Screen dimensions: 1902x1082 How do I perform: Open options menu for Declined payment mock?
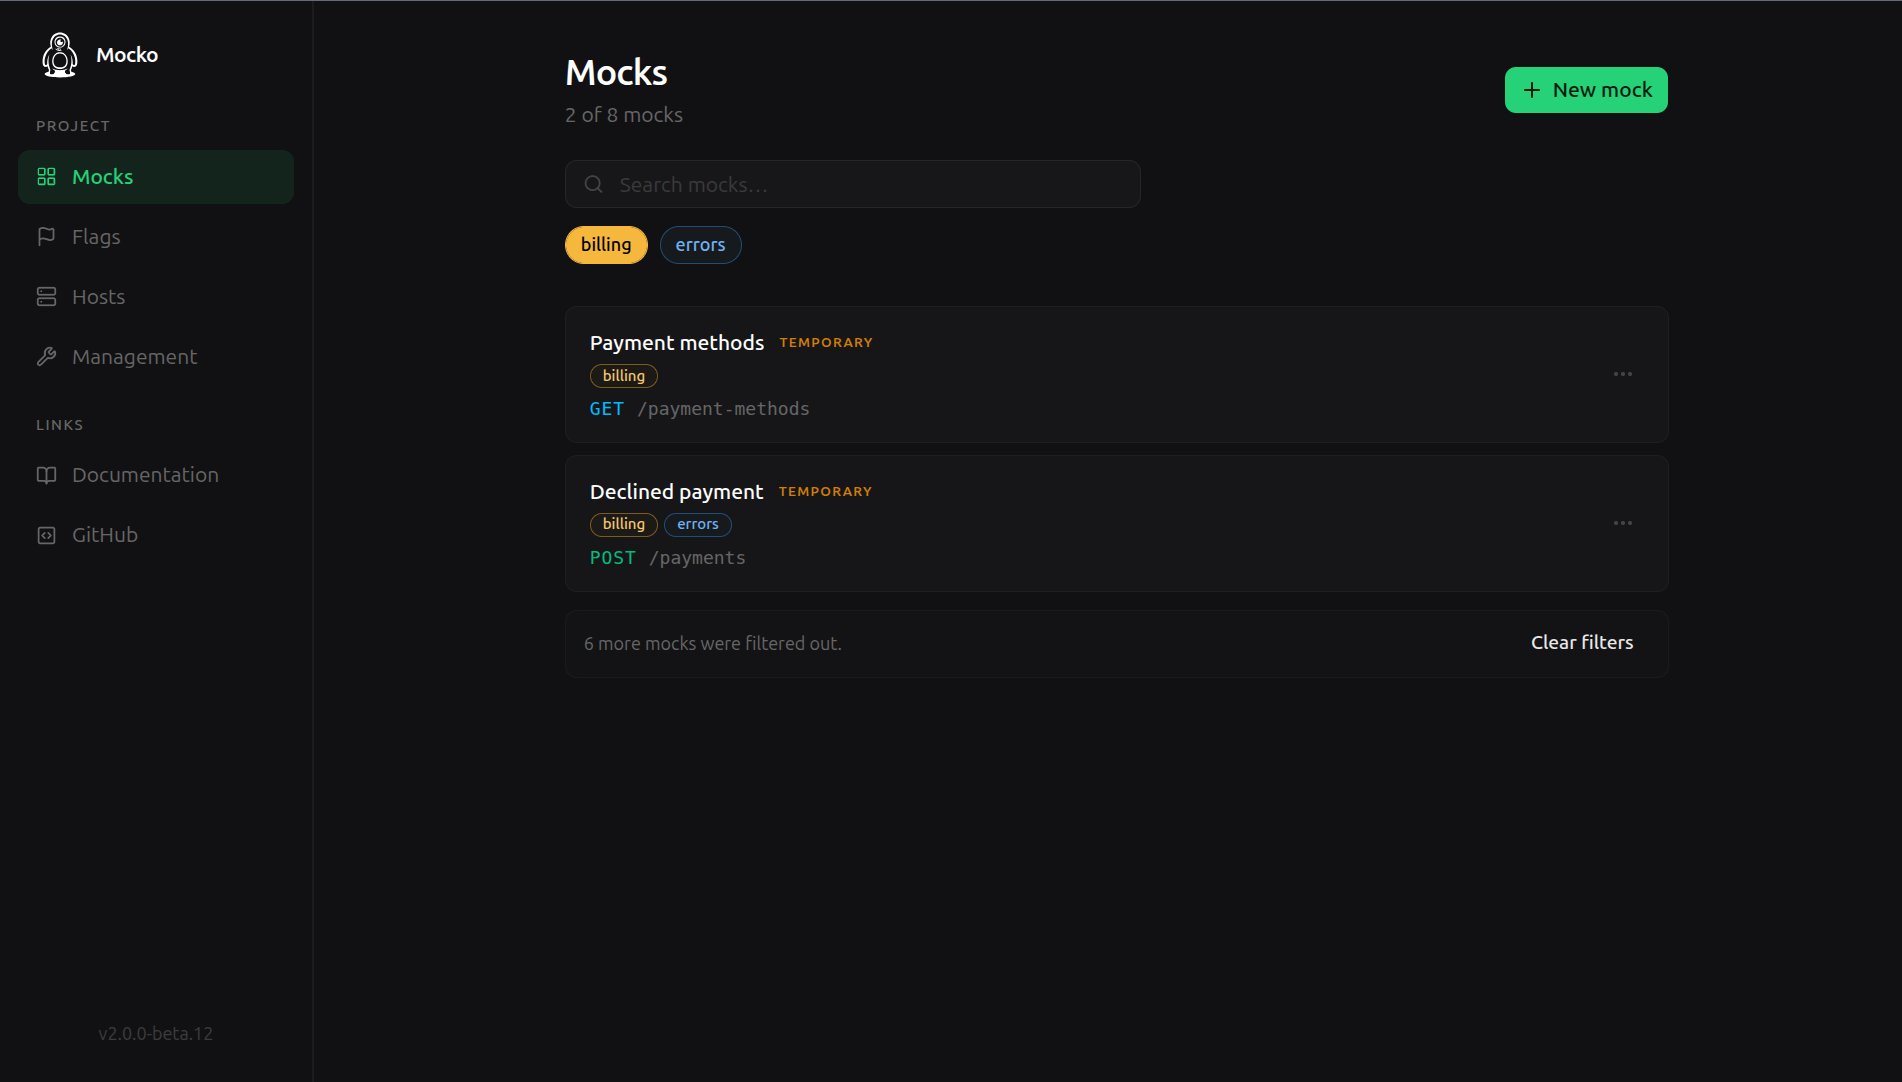[1622, 523]
